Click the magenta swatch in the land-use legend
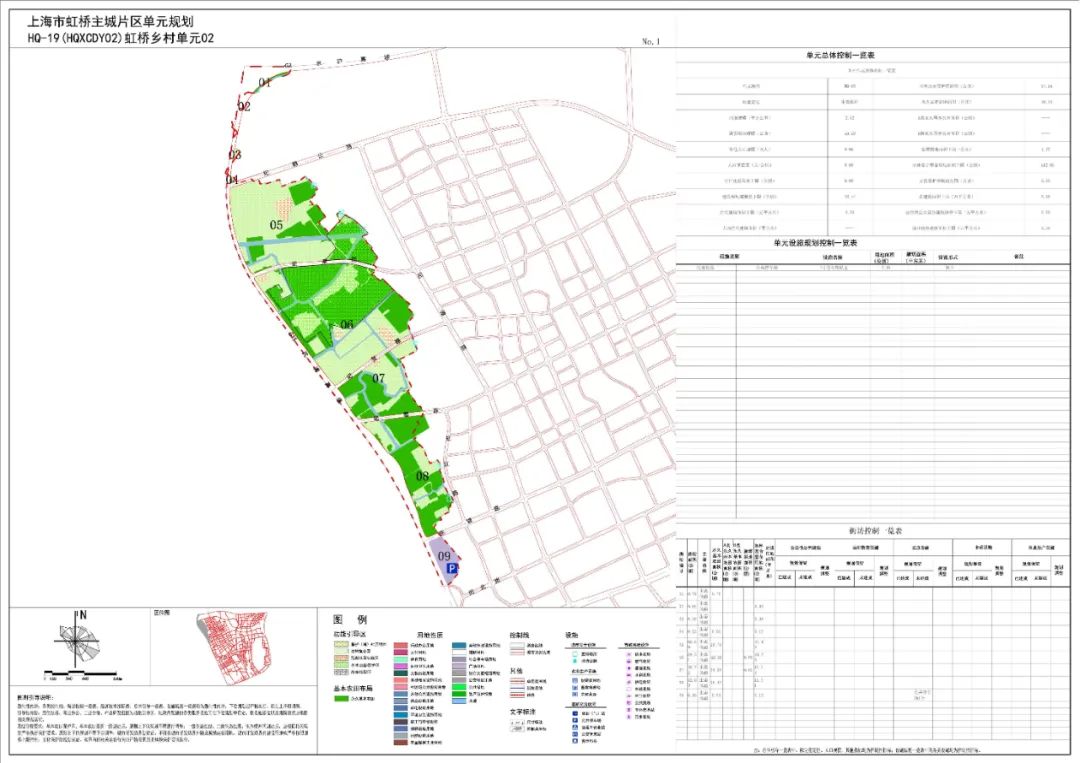 point(400,667)
